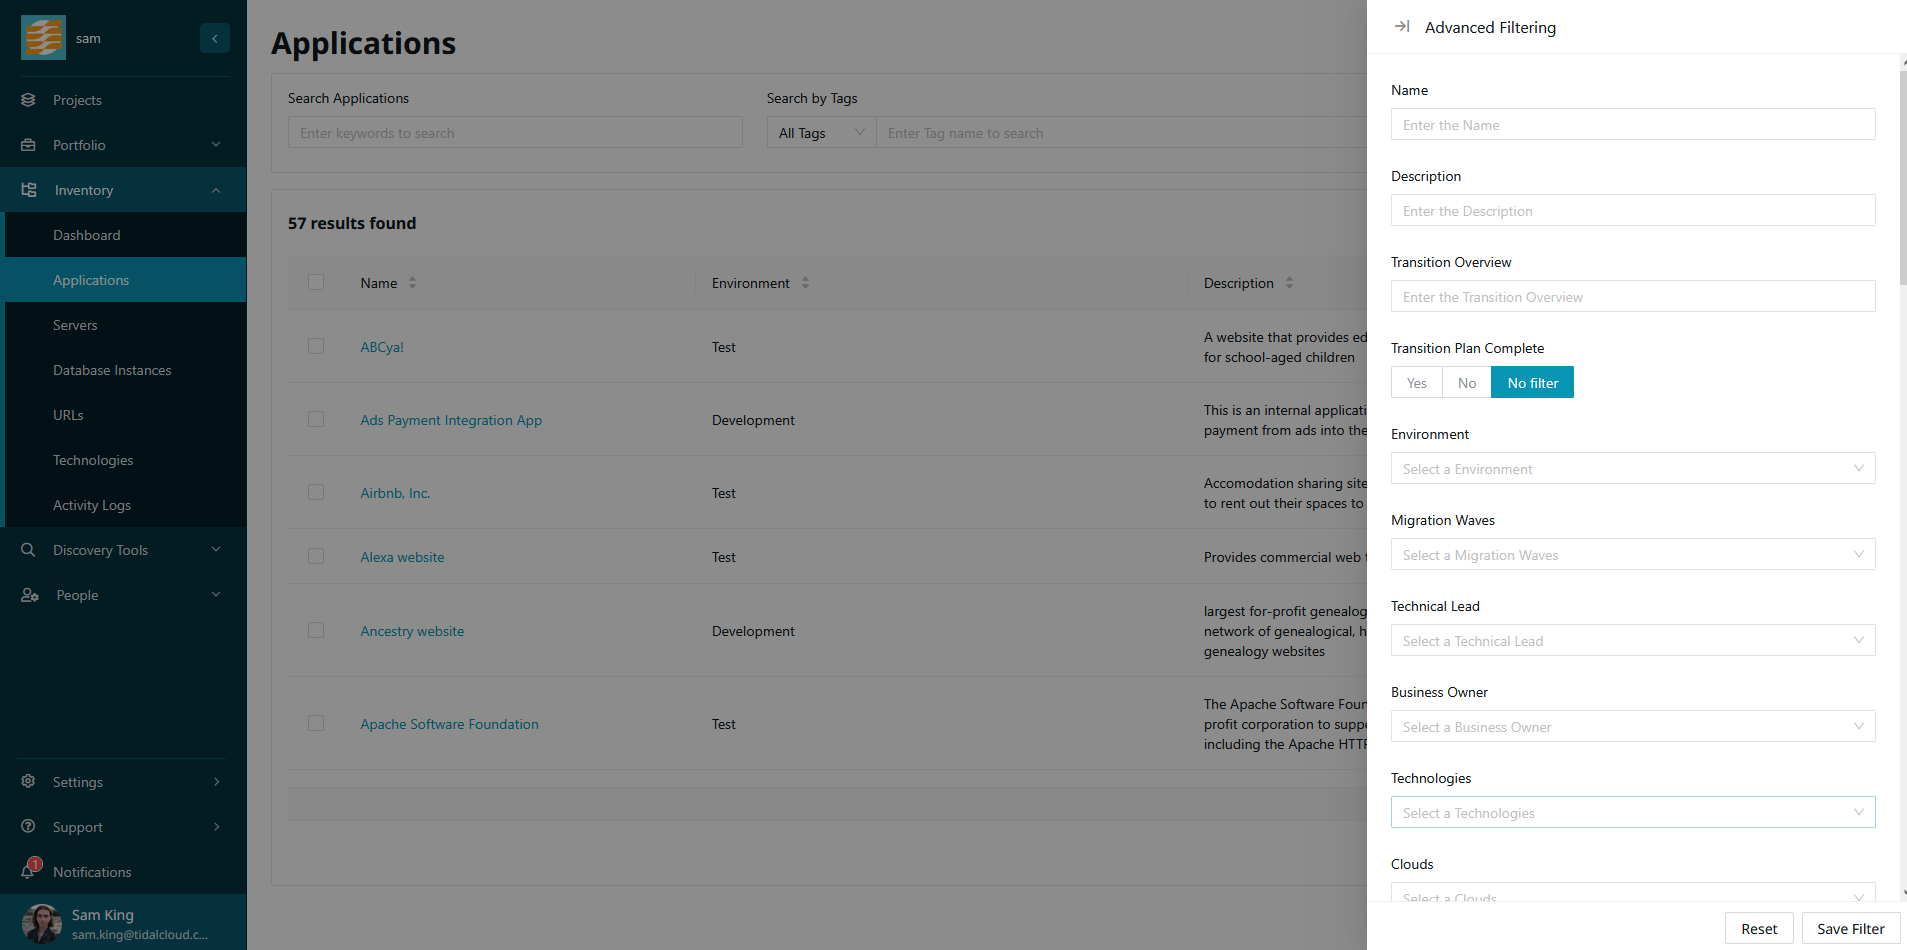Click the Discovery Tools magnifier icon
The width and height of the screenshot is (1907, 950).
click(x=28, y=550)
